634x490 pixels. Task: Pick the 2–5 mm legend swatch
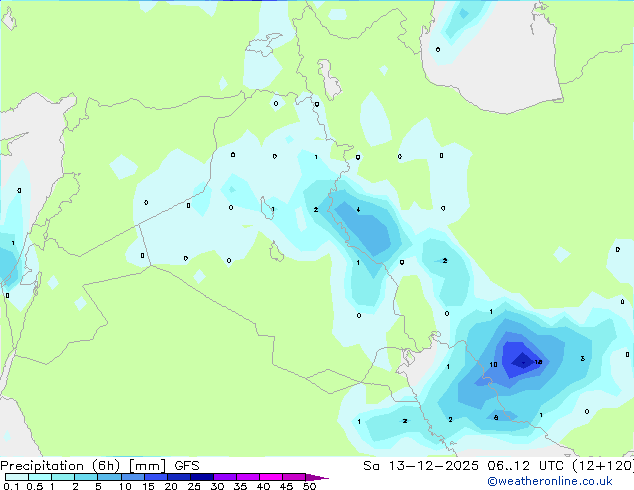(x=86, y=477)
